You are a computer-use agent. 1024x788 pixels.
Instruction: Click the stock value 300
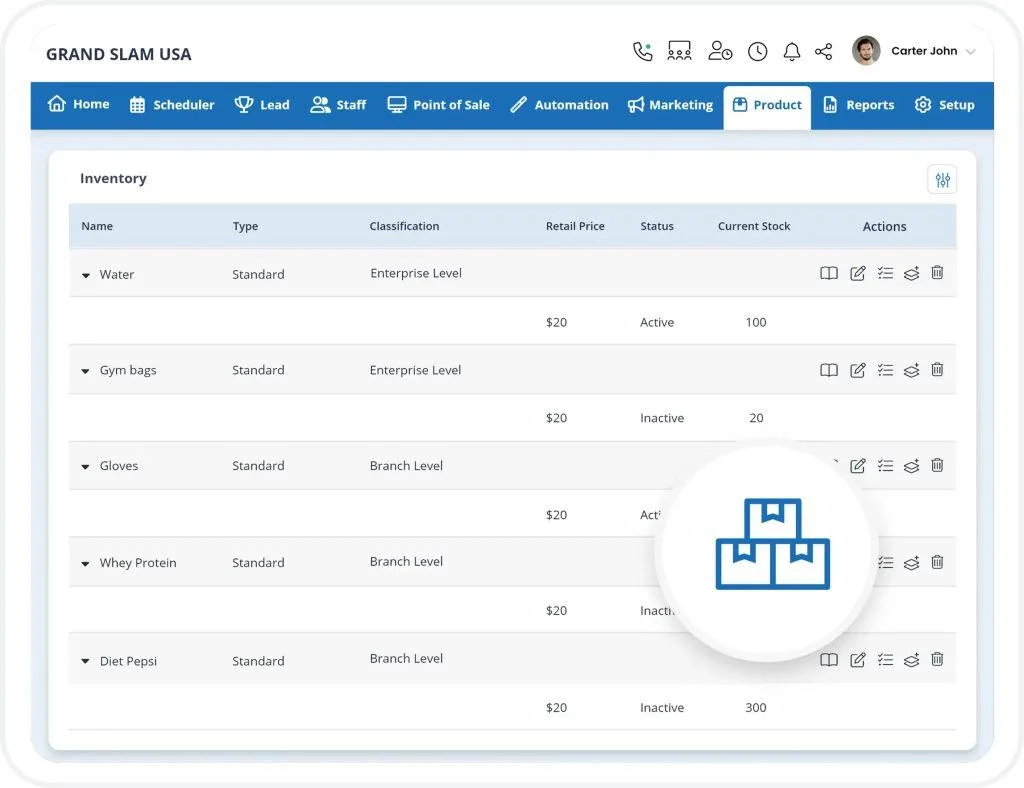[x=756, y=708]
